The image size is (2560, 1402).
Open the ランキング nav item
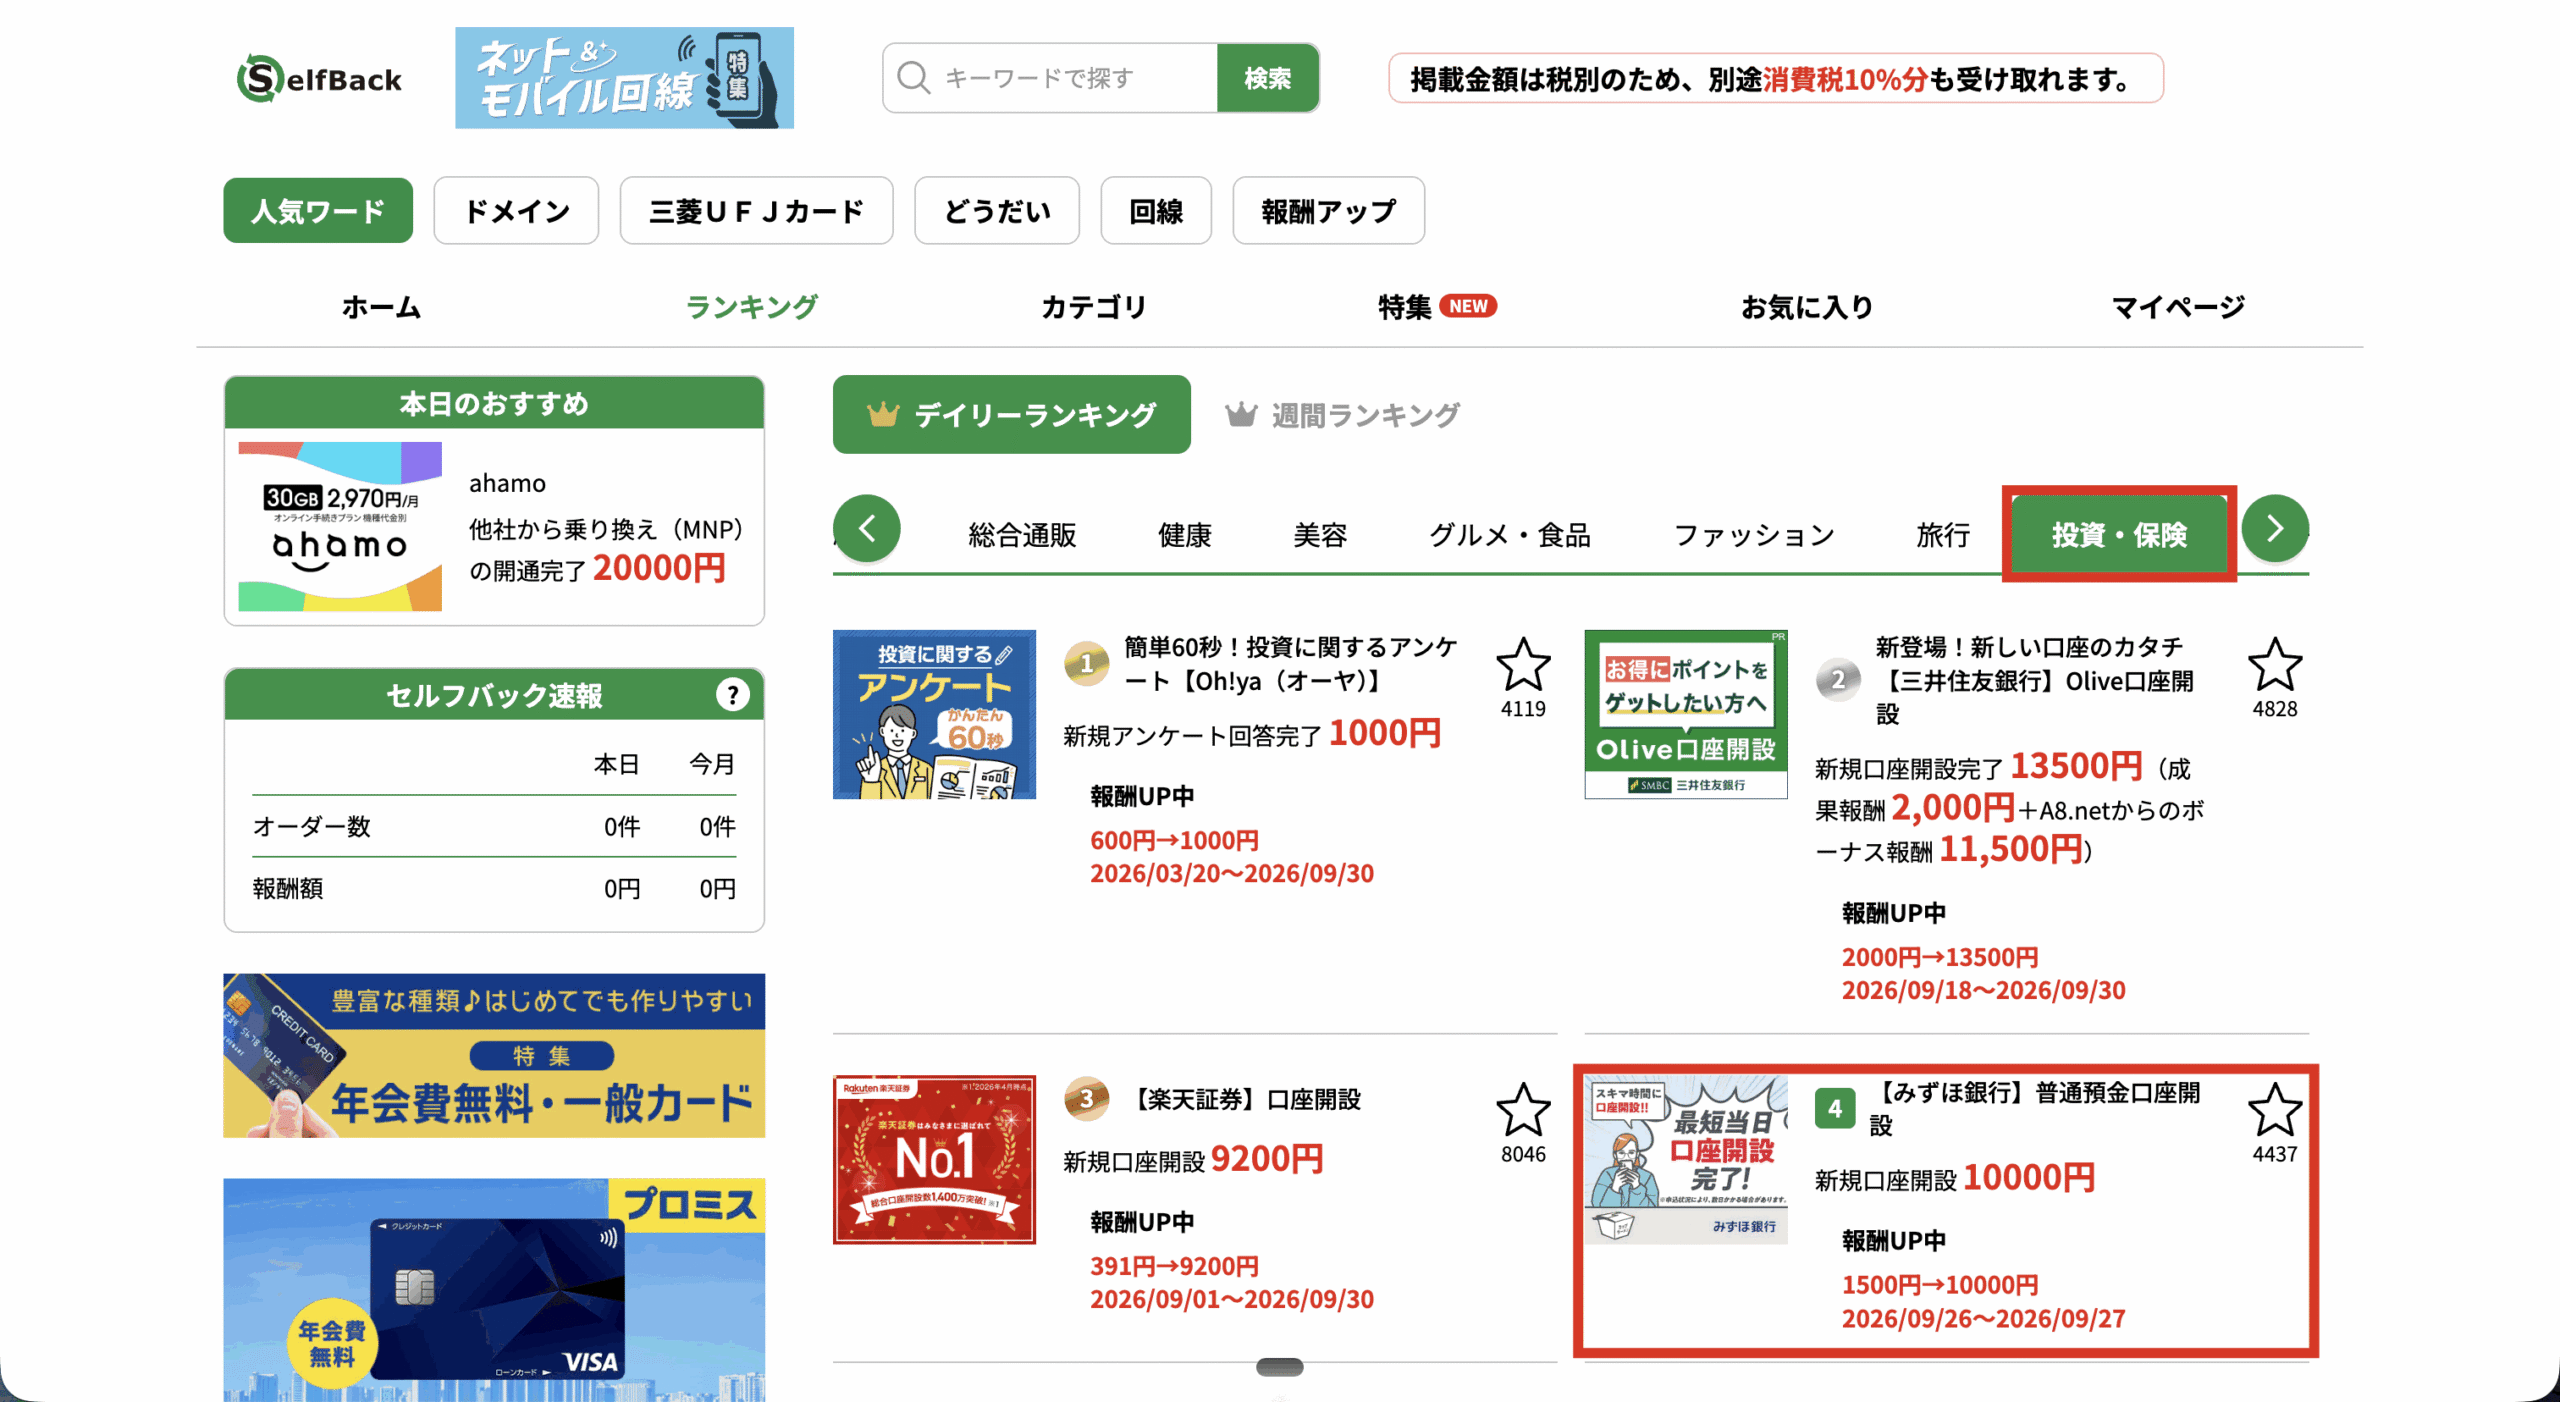coord(752,307)
